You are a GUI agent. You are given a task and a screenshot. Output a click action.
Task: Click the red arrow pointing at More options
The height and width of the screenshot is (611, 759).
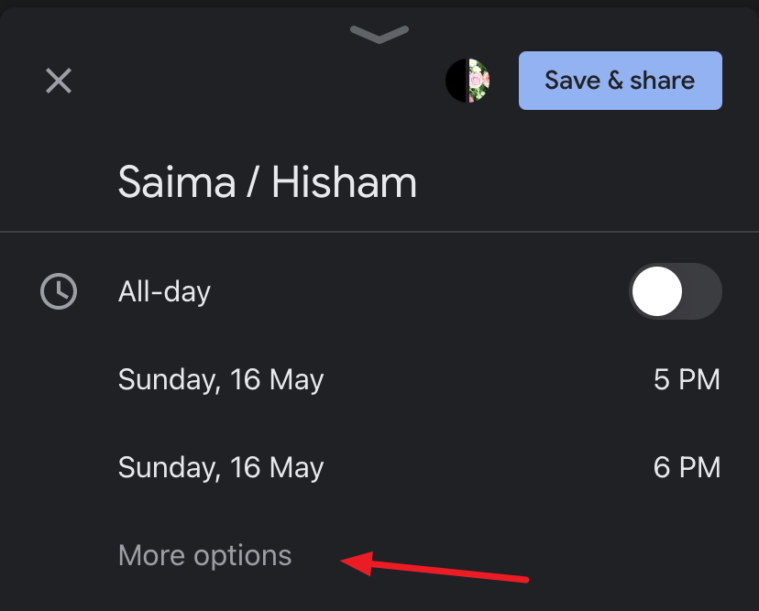tap(435, 566)
